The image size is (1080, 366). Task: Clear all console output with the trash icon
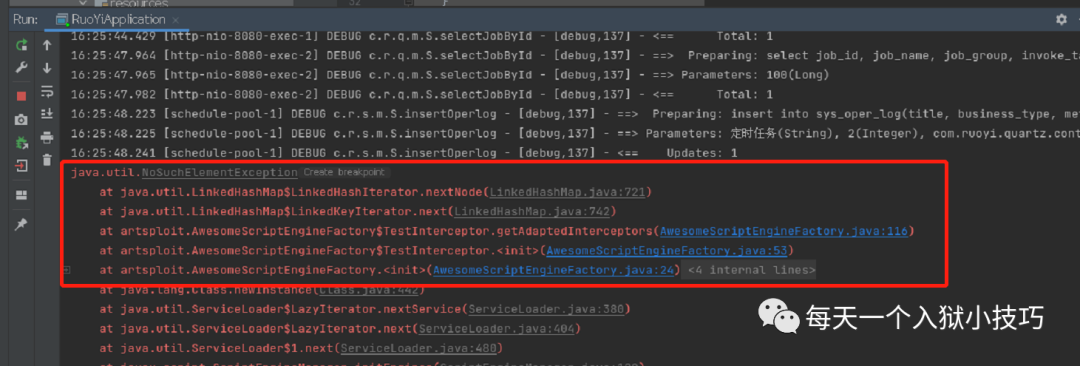click(47, 160)
